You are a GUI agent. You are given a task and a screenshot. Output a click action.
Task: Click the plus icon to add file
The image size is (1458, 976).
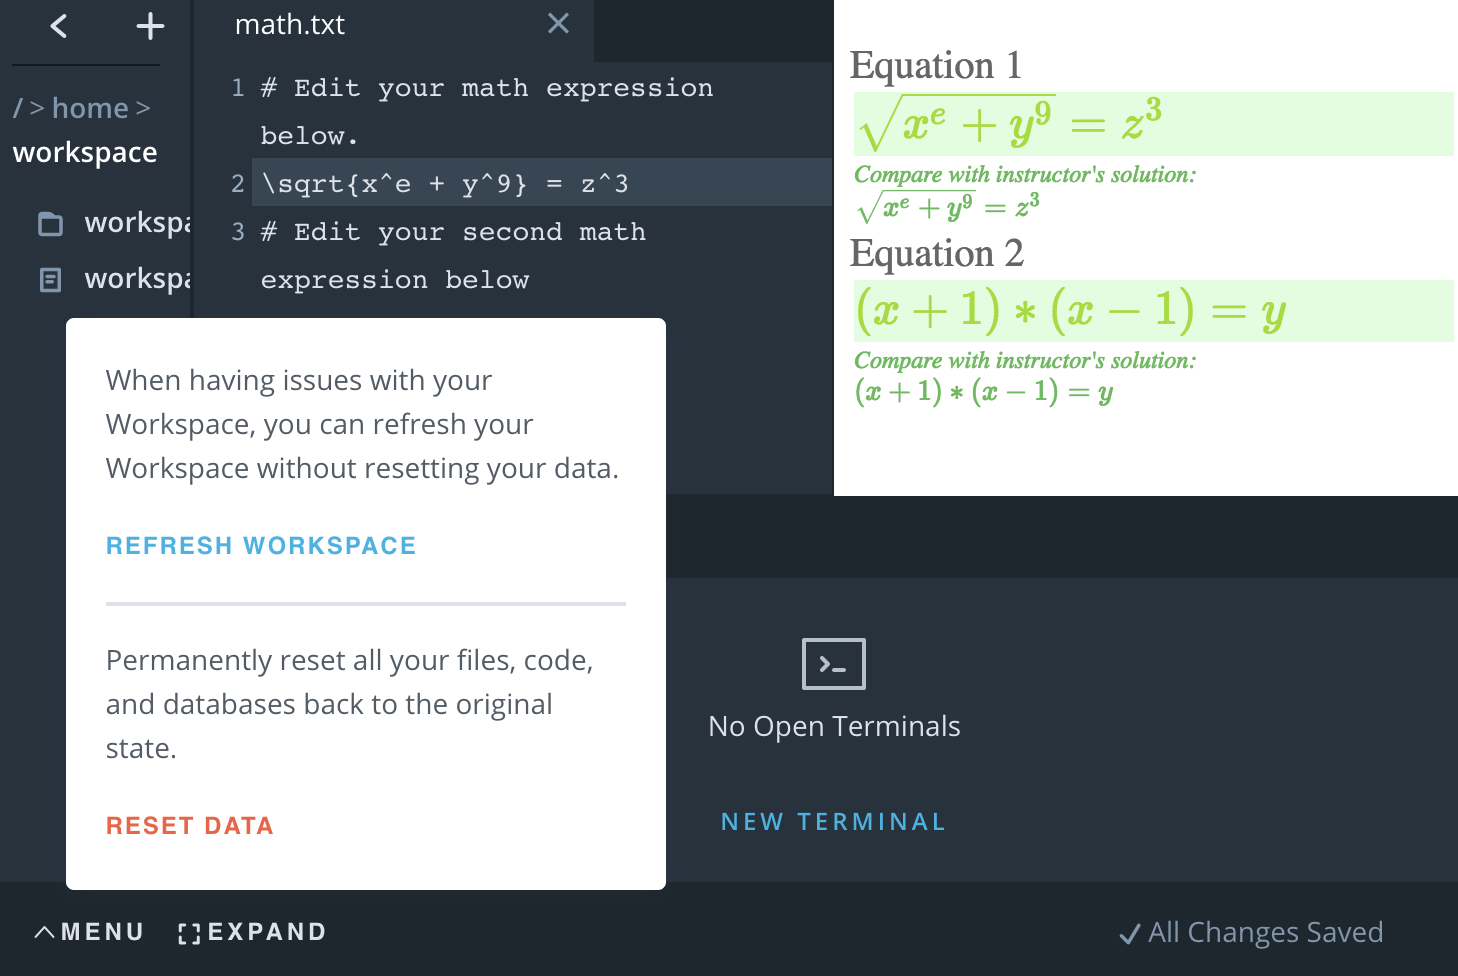[x=150, y=26]
